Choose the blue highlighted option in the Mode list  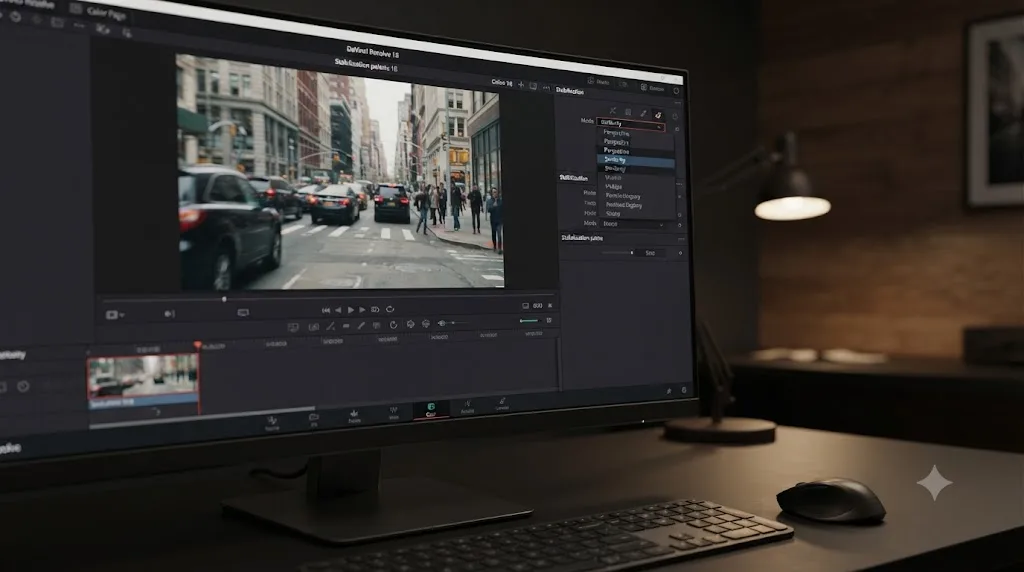(635, 160)
